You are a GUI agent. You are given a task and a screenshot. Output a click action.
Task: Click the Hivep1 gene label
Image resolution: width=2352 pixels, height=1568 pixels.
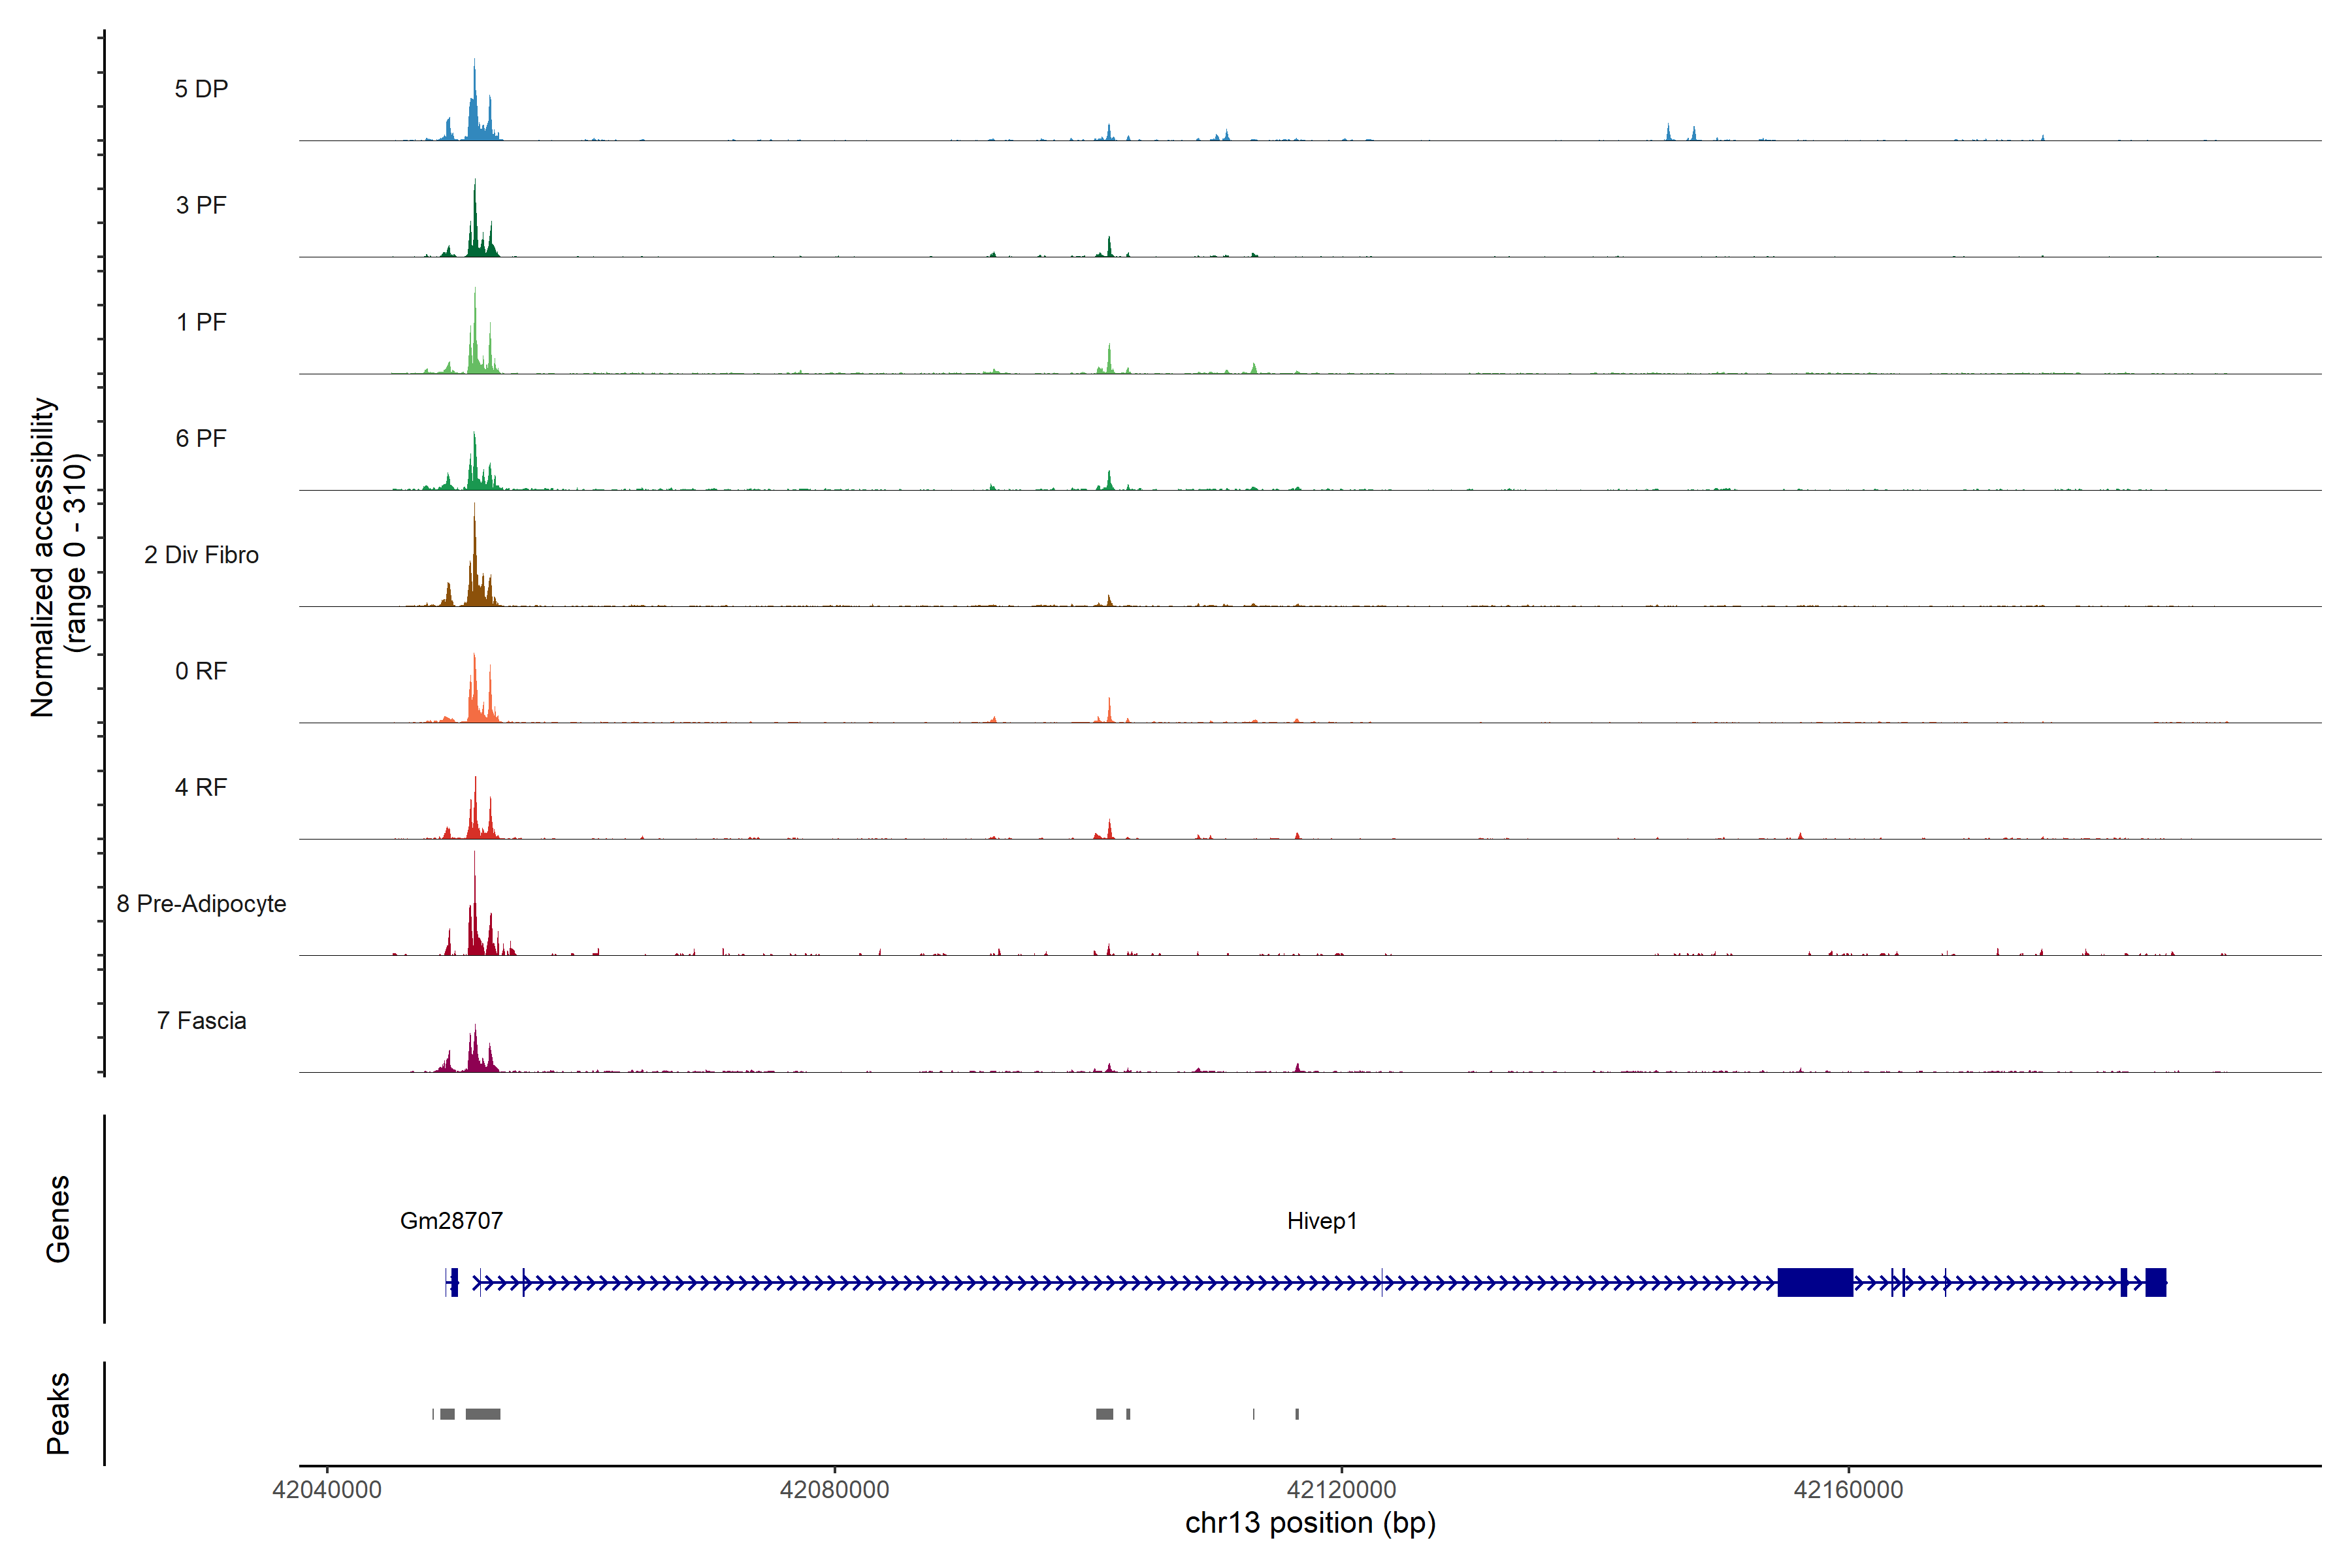[1321, 1221]
